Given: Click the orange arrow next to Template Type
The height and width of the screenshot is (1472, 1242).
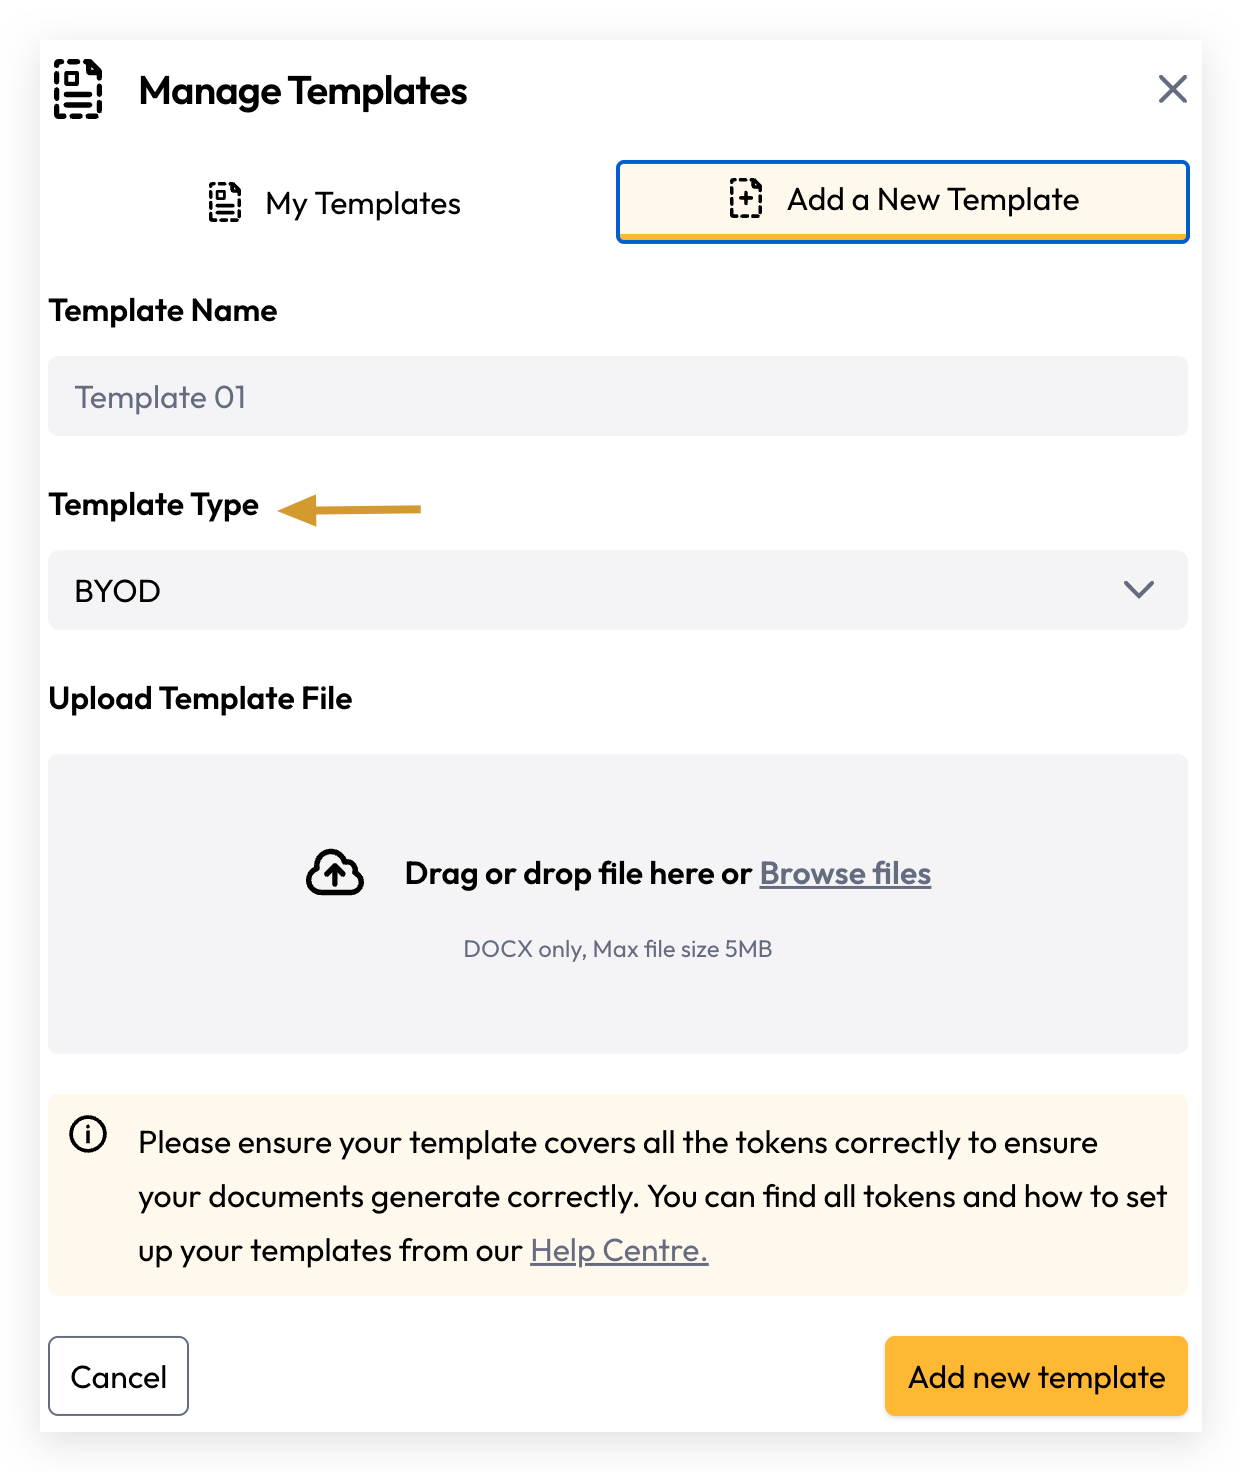Looking at the screenshot, I should point(349,509).
